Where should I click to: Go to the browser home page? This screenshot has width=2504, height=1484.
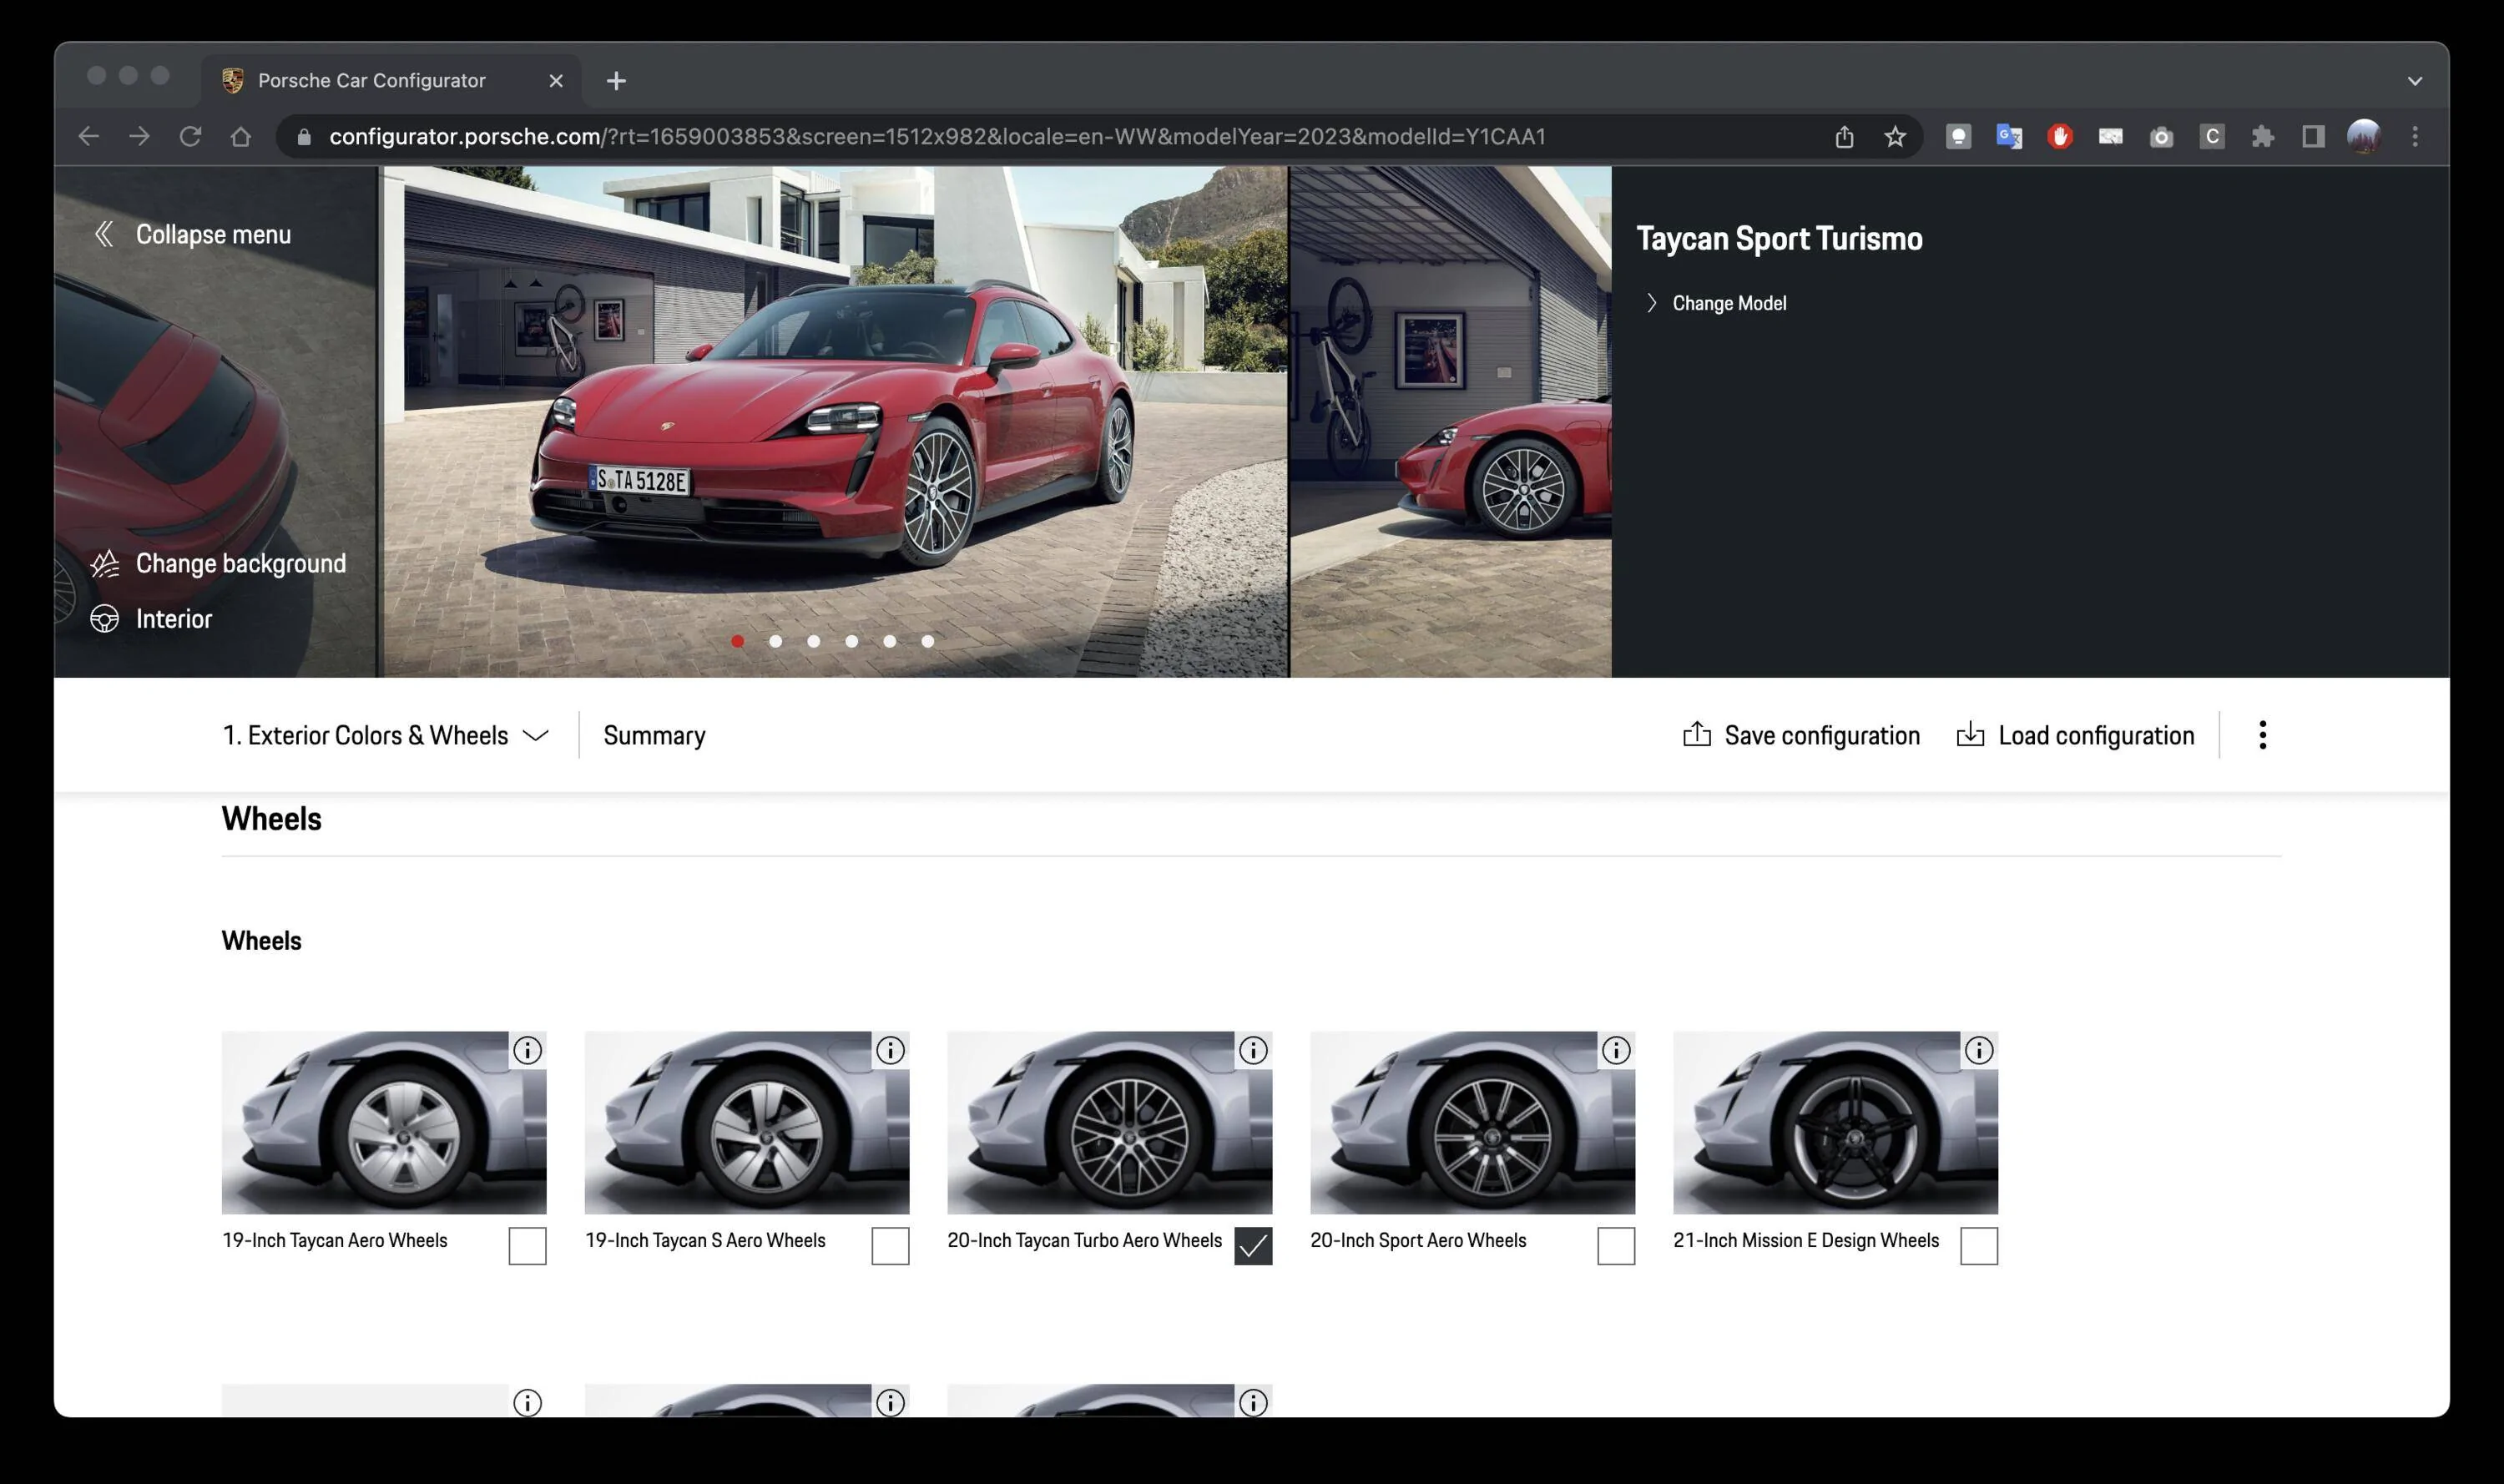(241, 136)
